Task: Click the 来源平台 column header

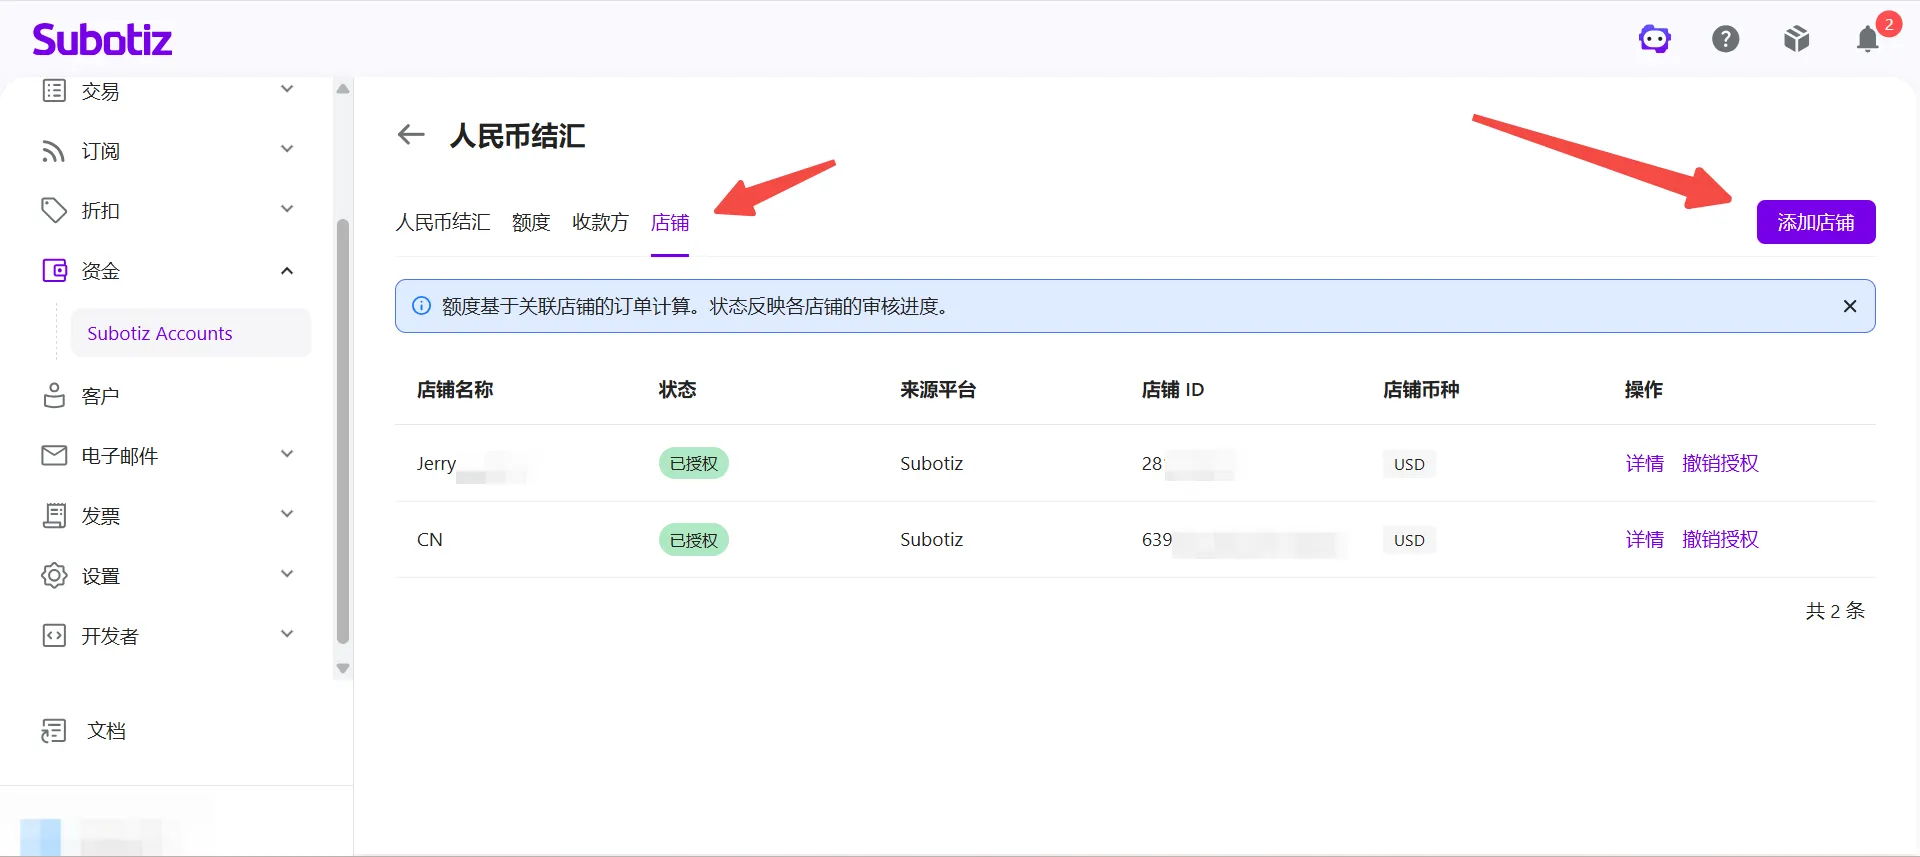Action: [x=938, y=390]
